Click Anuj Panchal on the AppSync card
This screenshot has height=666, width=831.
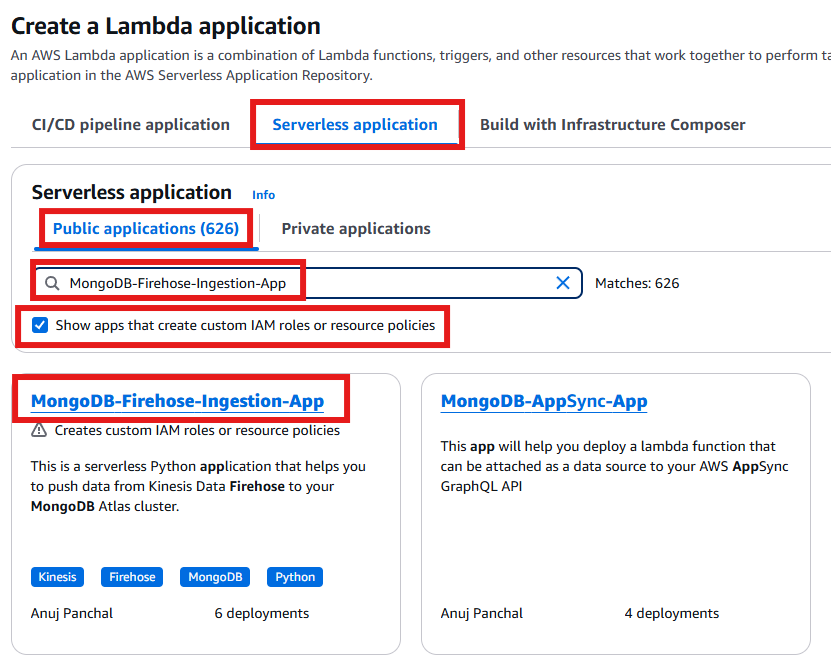point(481,613)
